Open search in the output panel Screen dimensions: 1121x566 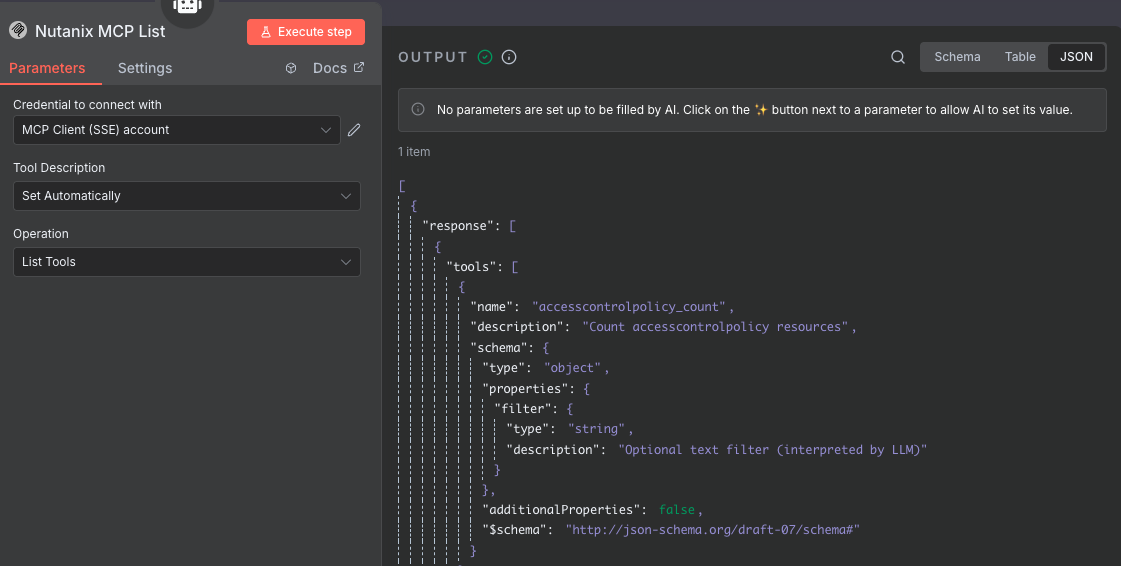[x=898, y=57]
